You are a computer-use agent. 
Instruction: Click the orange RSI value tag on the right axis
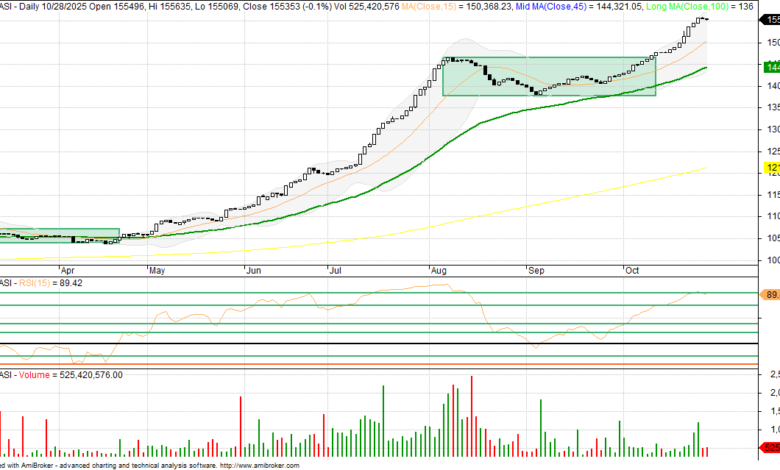click(772, 294)
